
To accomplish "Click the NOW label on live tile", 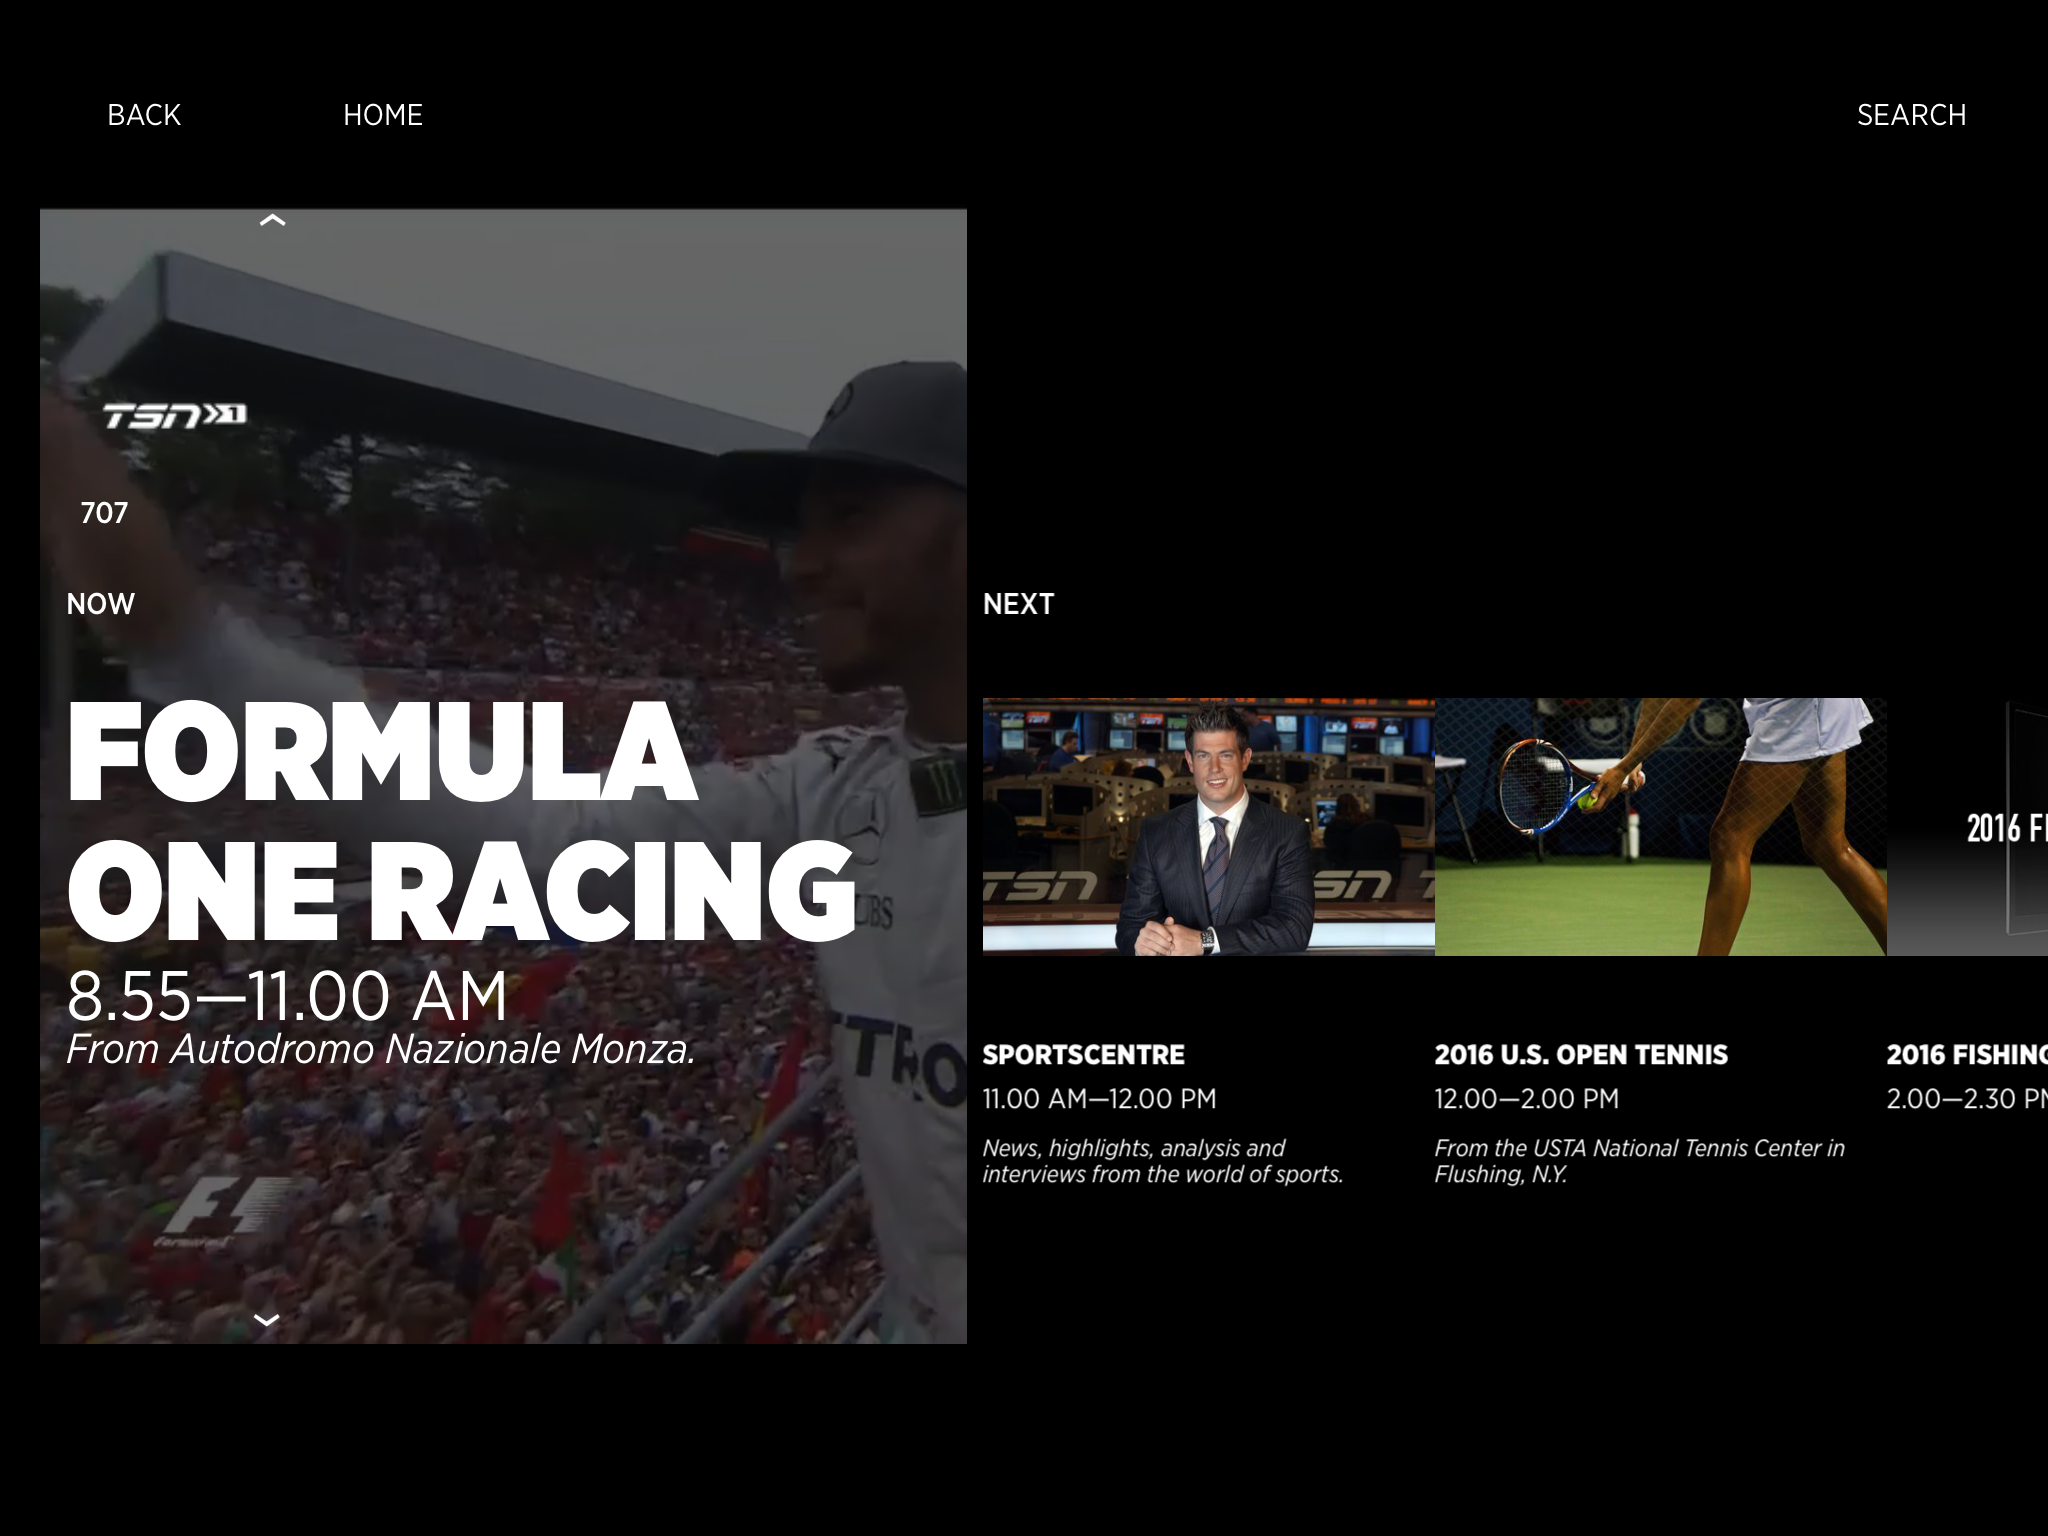I will coord(100,604).
